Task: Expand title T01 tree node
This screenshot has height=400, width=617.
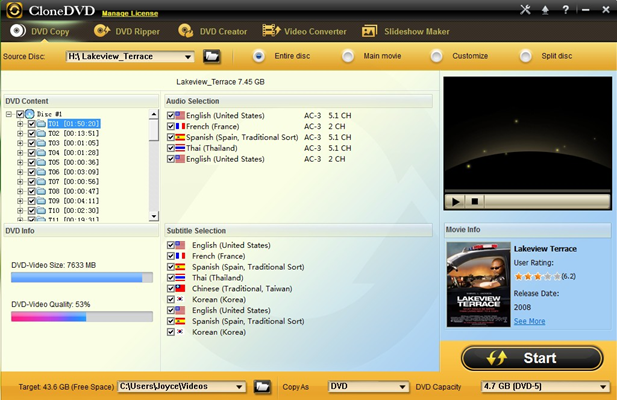Action: (20, 124)
